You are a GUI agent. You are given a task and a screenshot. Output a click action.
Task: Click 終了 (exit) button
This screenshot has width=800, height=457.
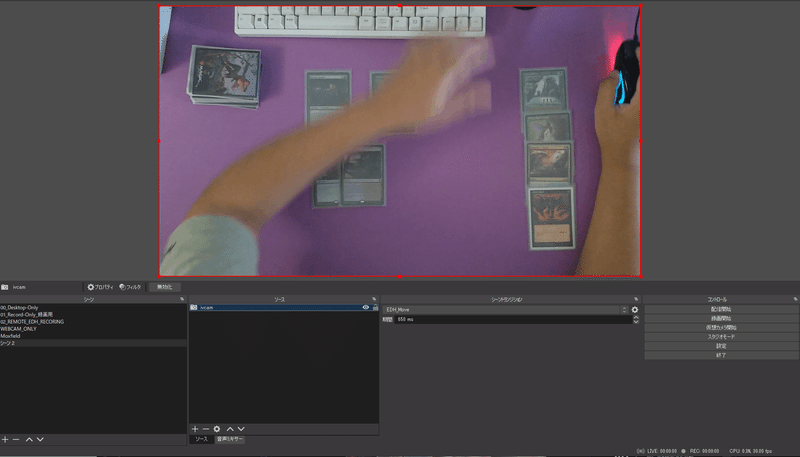721,355
